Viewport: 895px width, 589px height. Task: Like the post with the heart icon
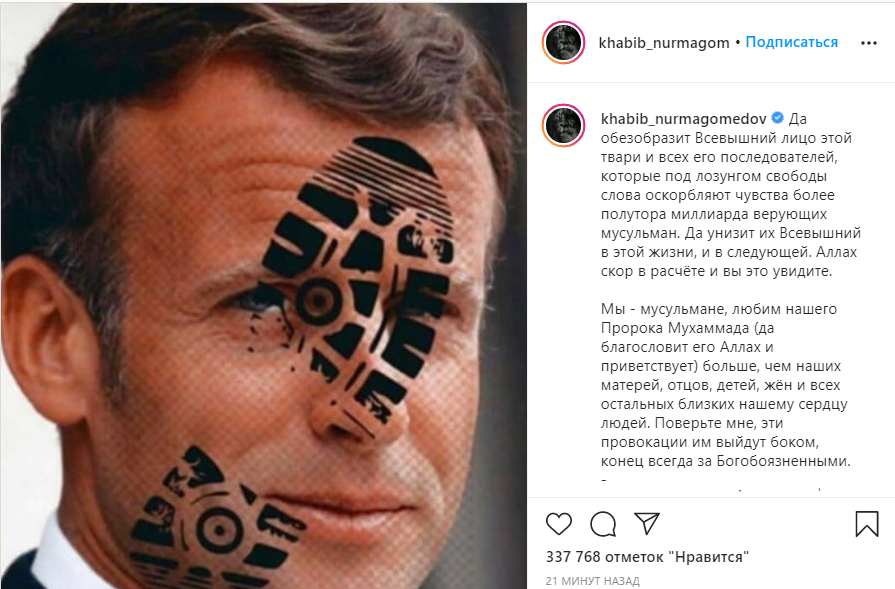point(558,523)
